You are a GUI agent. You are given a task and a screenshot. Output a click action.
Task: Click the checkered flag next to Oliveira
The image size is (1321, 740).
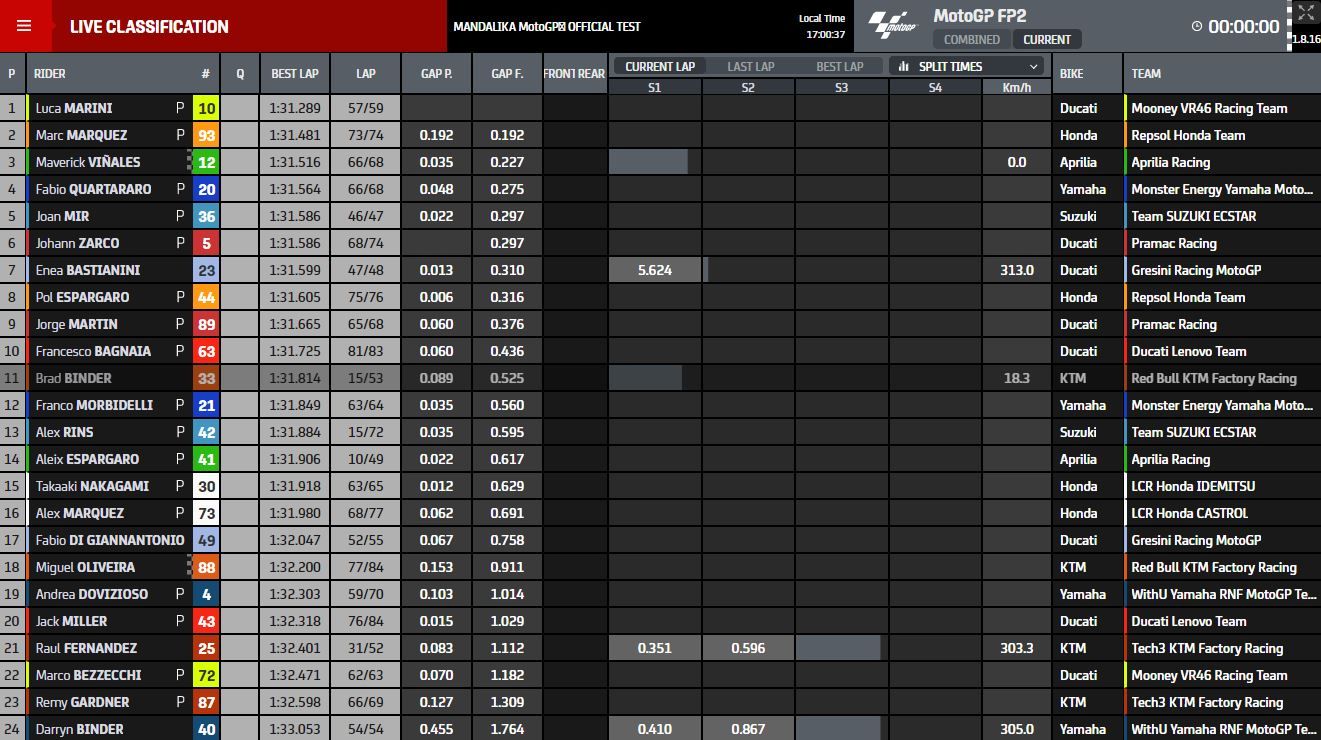coord(189,567)
